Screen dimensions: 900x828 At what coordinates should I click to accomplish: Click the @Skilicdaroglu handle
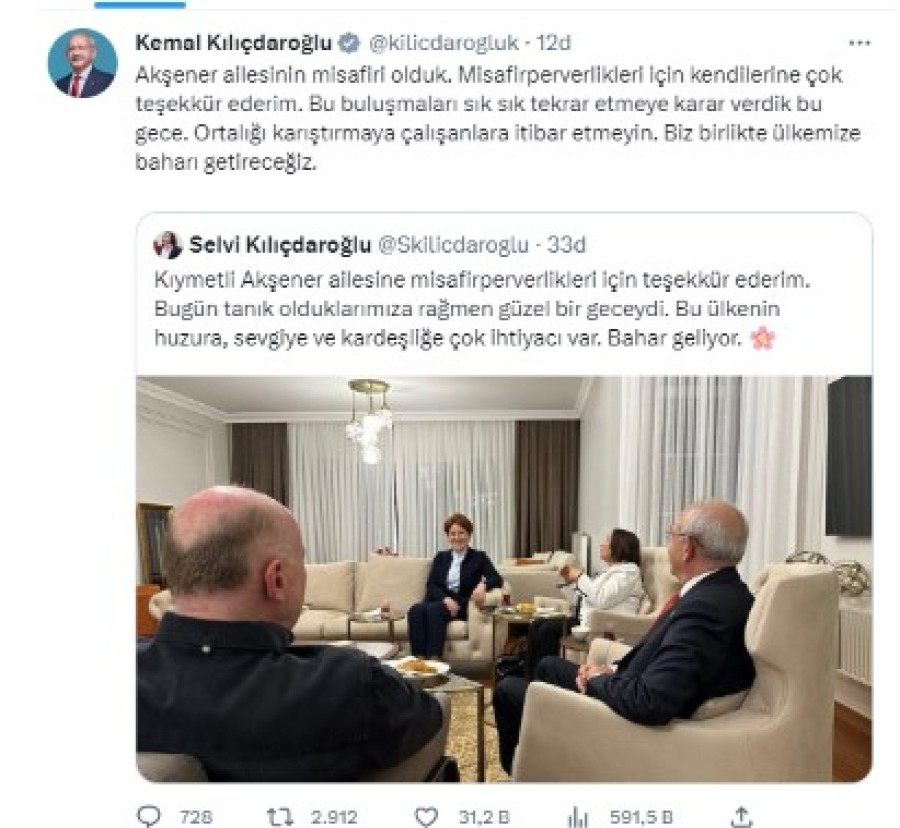tap(453, 245)
